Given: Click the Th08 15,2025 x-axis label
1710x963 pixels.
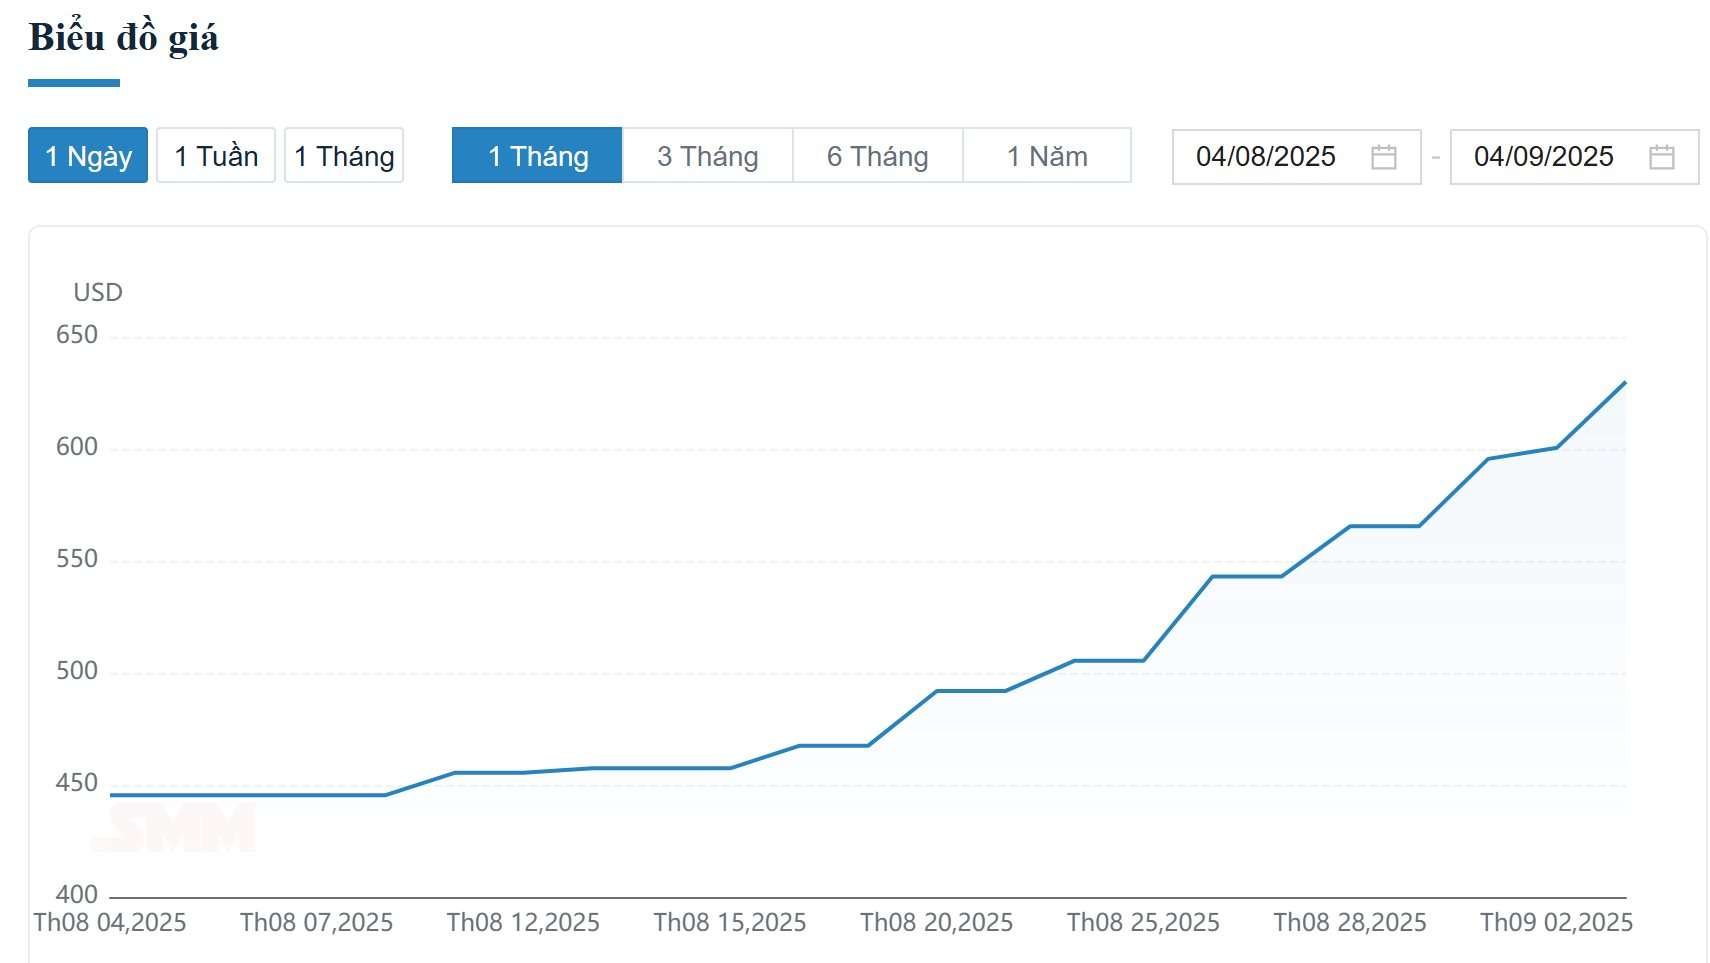Looking at the screenshot, I should [x=730, y=922].
